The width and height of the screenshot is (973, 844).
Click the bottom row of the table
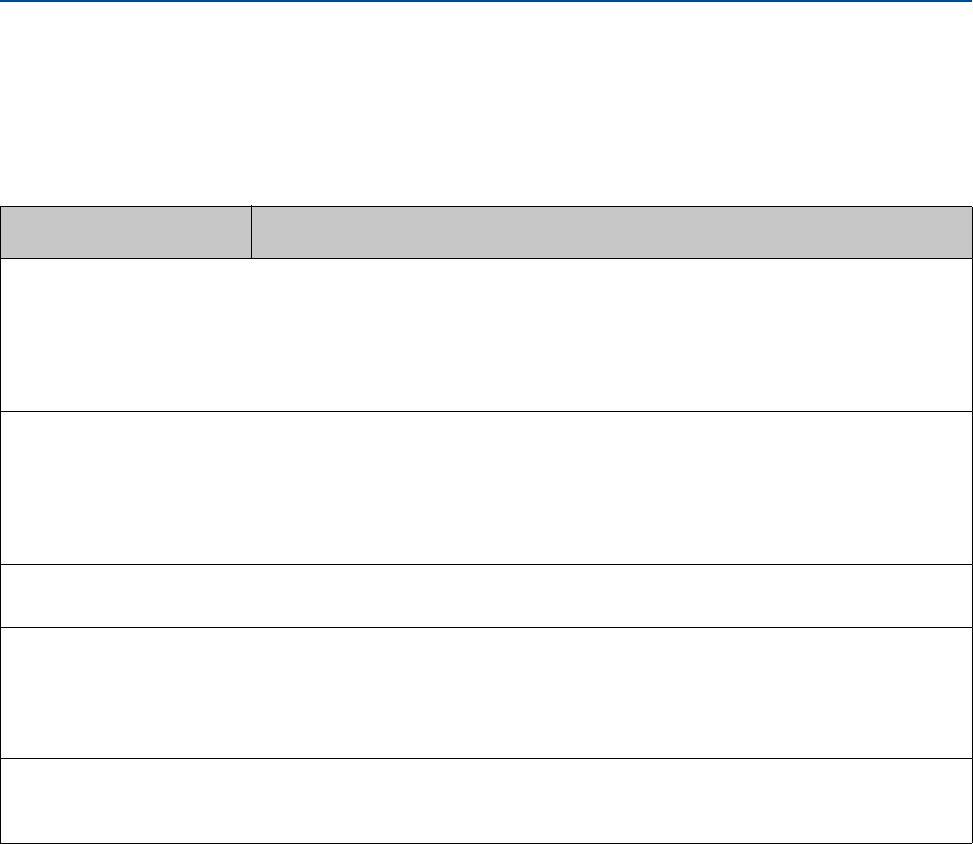tap(486, 800)
